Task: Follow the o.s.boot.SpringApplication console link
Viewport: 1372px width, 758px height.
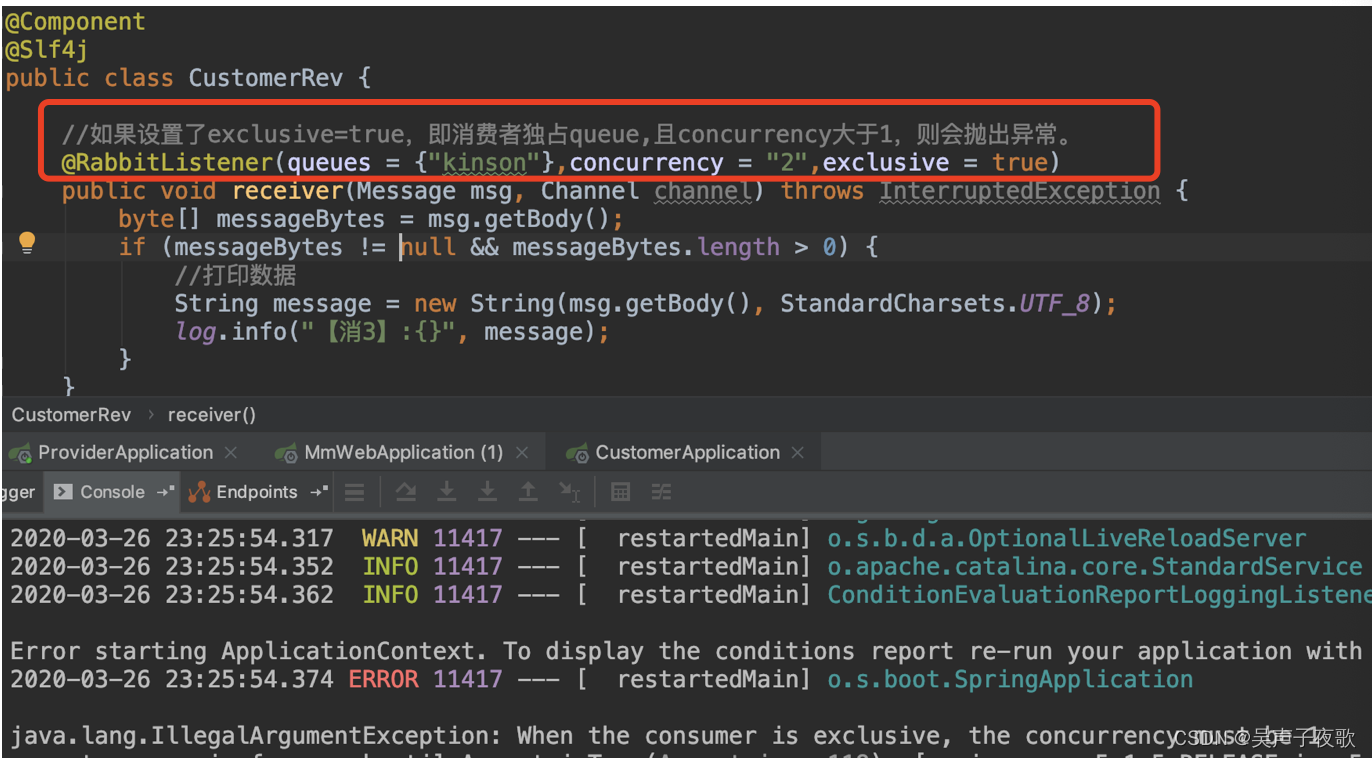Action: click(x=1009, y=679)
